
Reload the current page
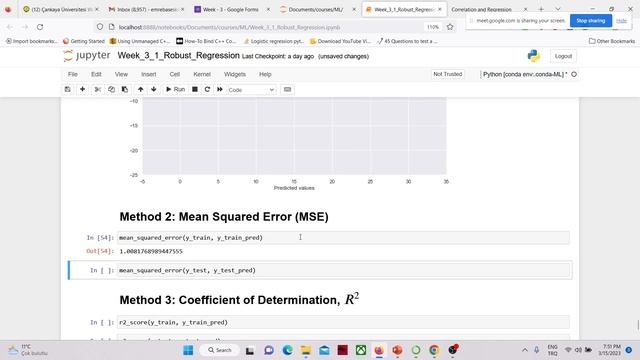click(x=40, y=27)
